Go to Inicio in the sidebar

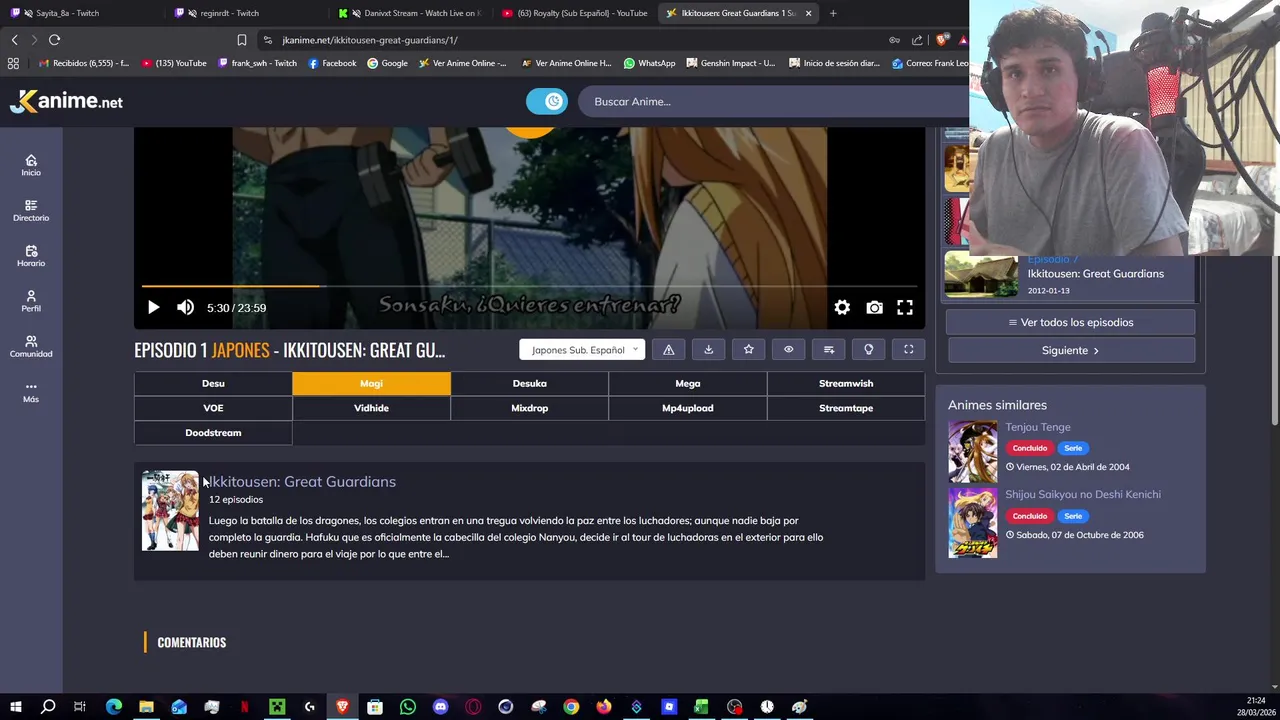(31, 165)
